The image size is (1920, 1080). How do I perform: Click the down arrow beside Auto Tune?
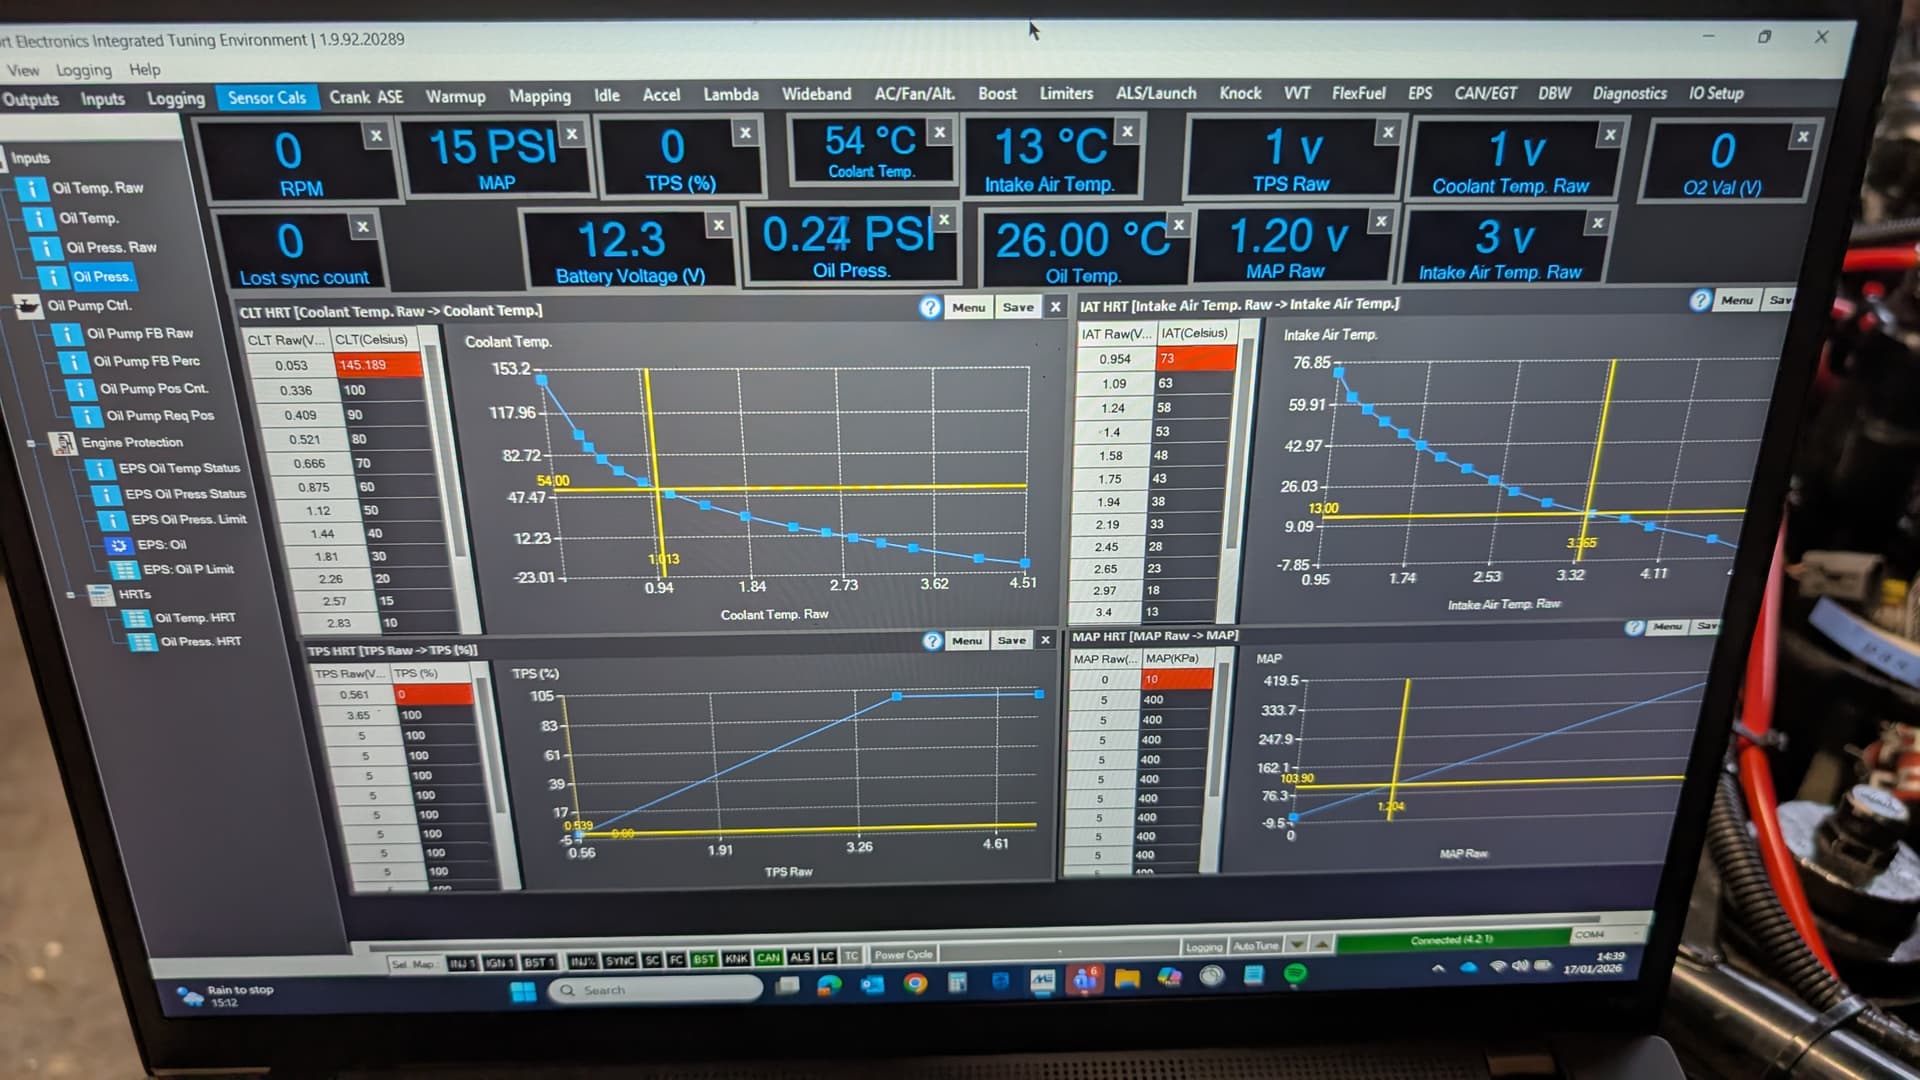pos(1297,945)
